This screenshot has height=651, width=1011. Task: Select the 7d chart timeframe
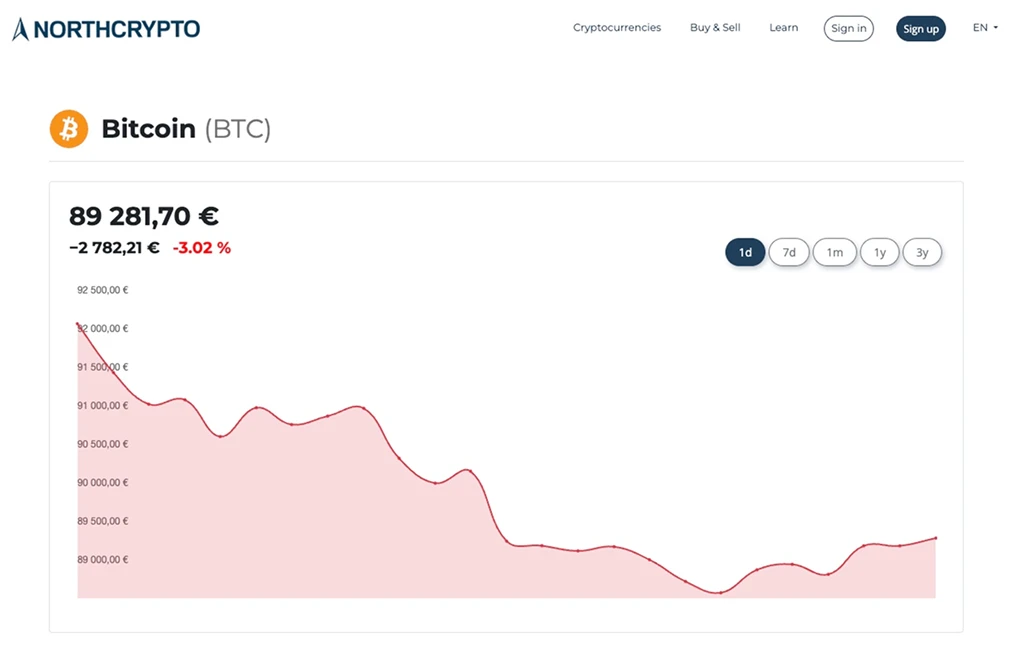pos(789,252)
